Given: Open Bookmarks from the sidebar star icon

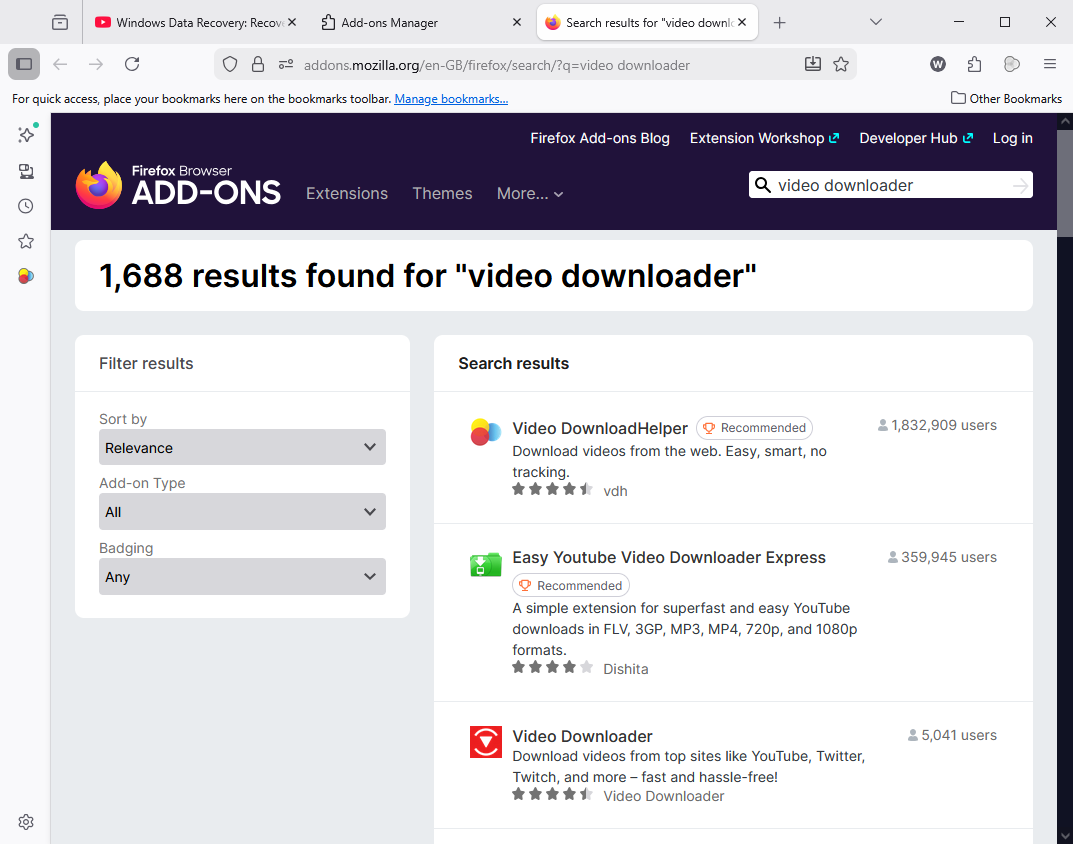Looking at the screenshot, I should tap(25, 241).
